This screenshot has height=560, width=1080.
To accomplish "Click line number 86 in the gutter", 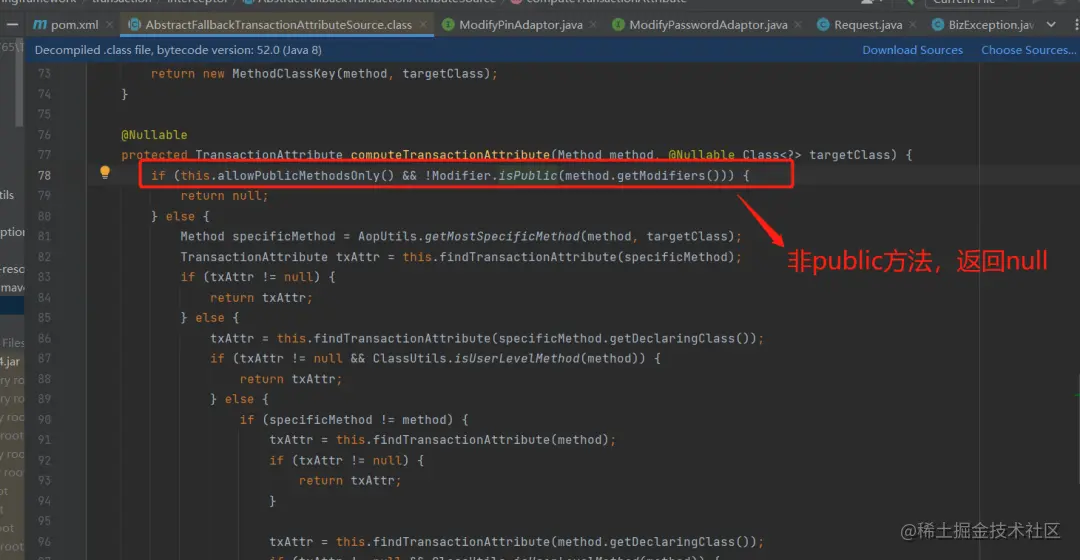I will 44,338.
